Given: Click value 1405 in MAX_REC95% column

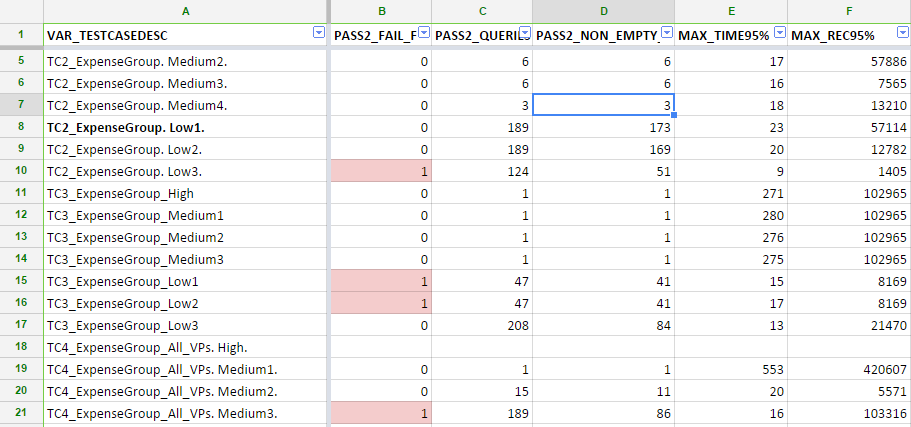Looking at the screenshot, I should (892, 171).
